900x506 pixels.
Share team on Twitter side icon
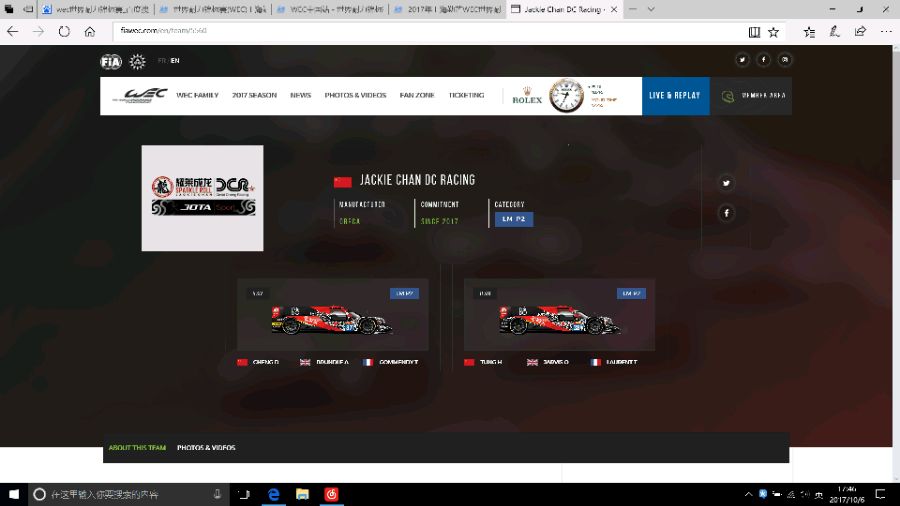(x=726, y=183)
